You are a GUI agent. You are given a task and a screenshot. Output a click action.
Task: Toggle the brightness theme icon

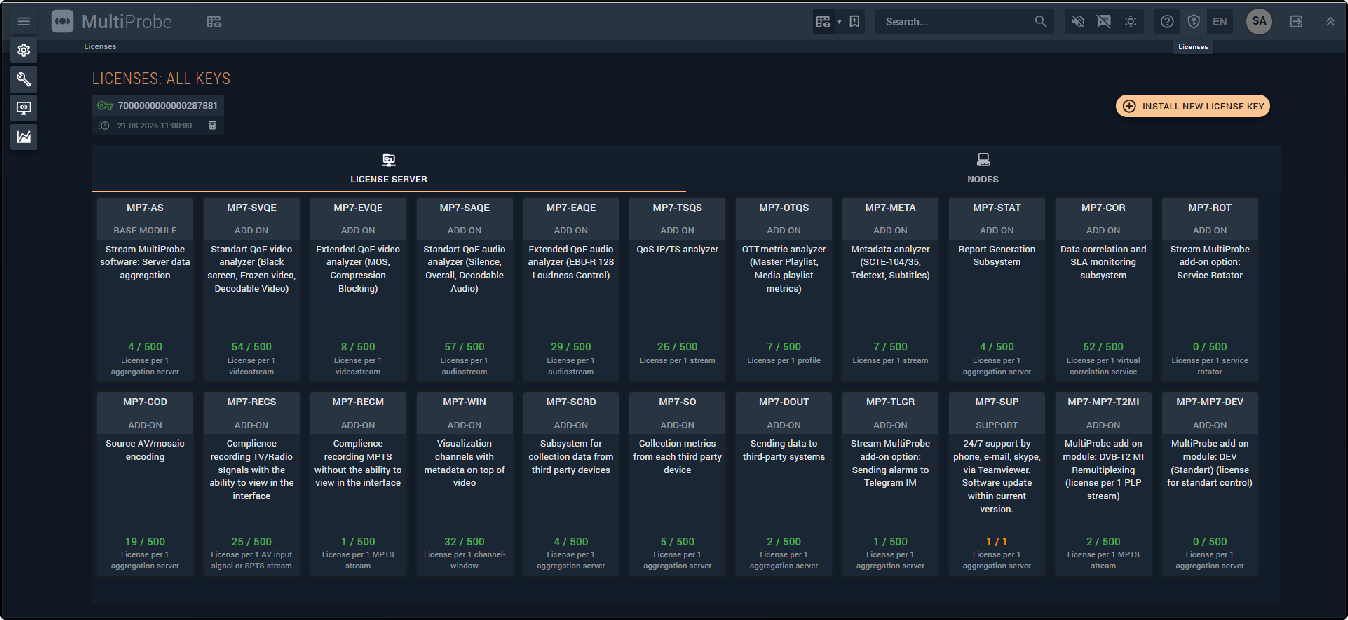tap(1131, 21)
